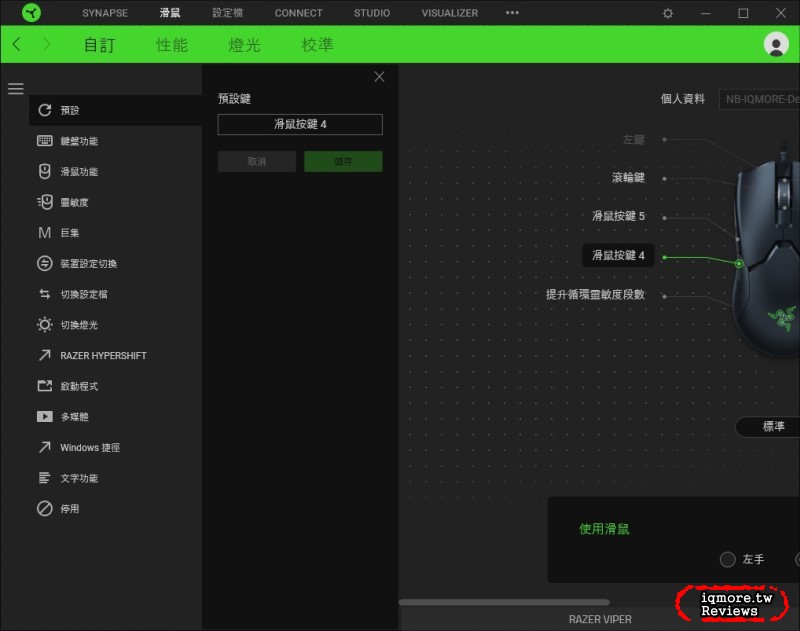The image size is (800, 631).
Task: Open the ellipsis overflow menu in title bar
Action: [512, 13]
